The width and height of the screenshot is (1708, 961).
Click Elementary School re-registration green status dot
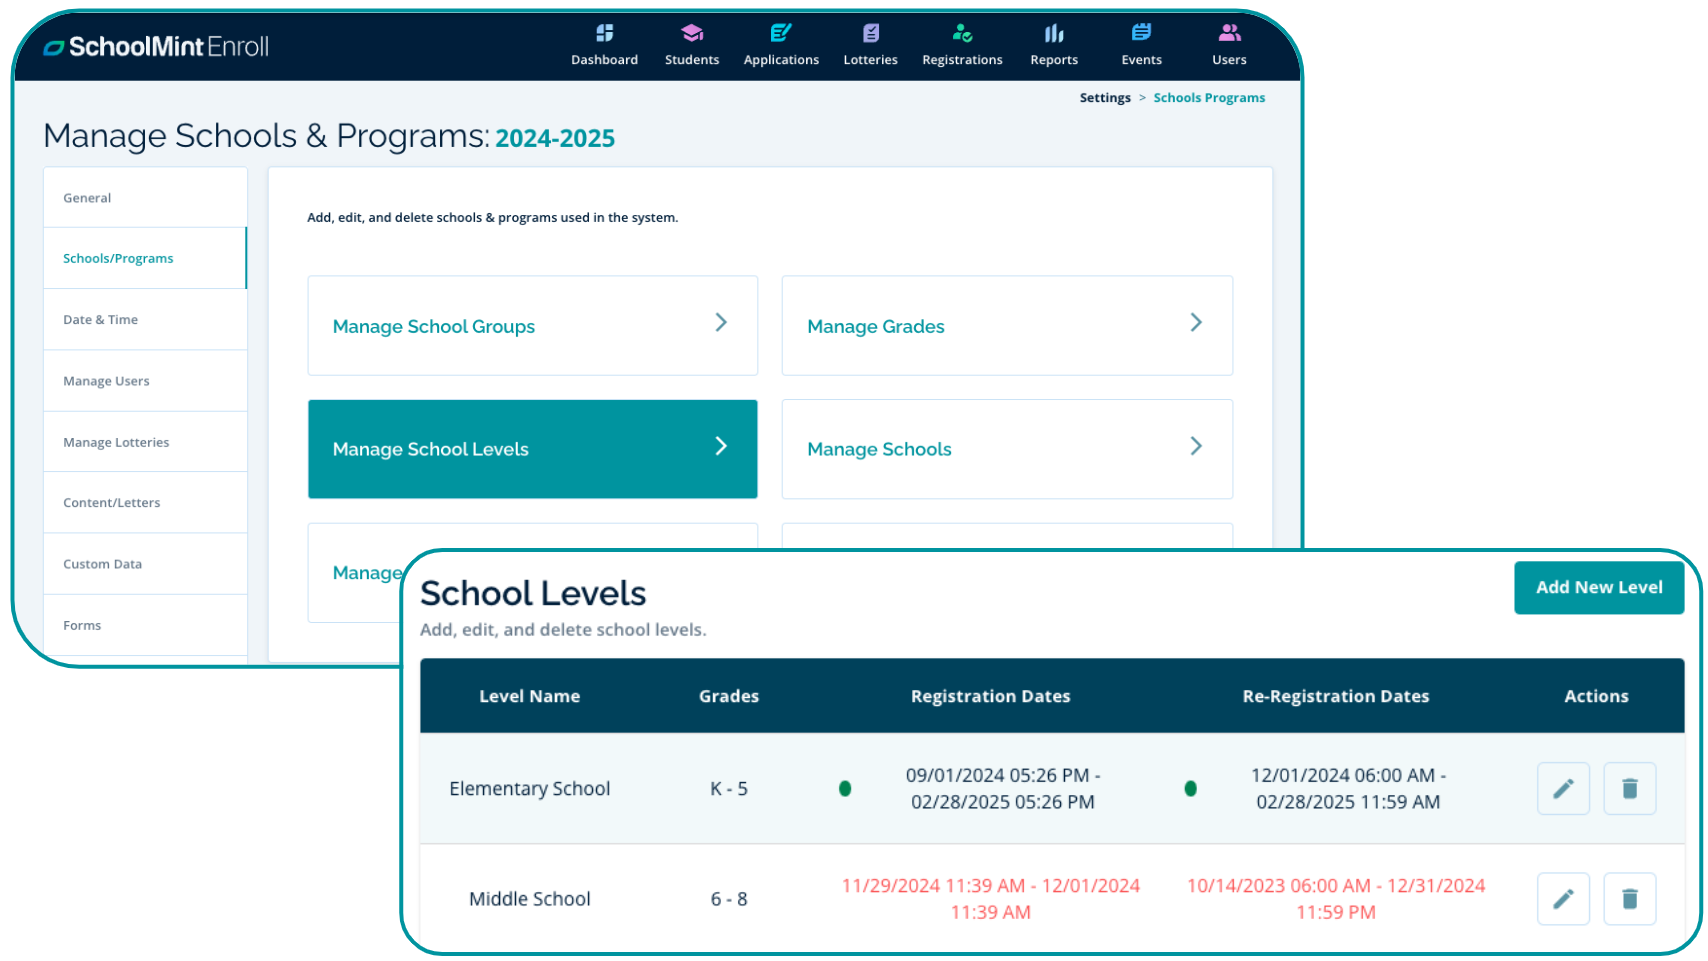(x=1190, y=788)
